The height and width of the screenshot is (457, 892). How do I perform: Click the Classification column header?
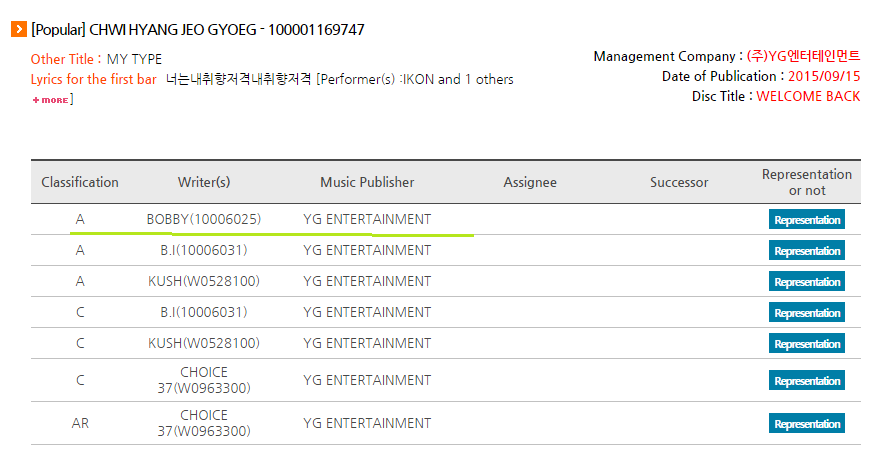[80, 182]
